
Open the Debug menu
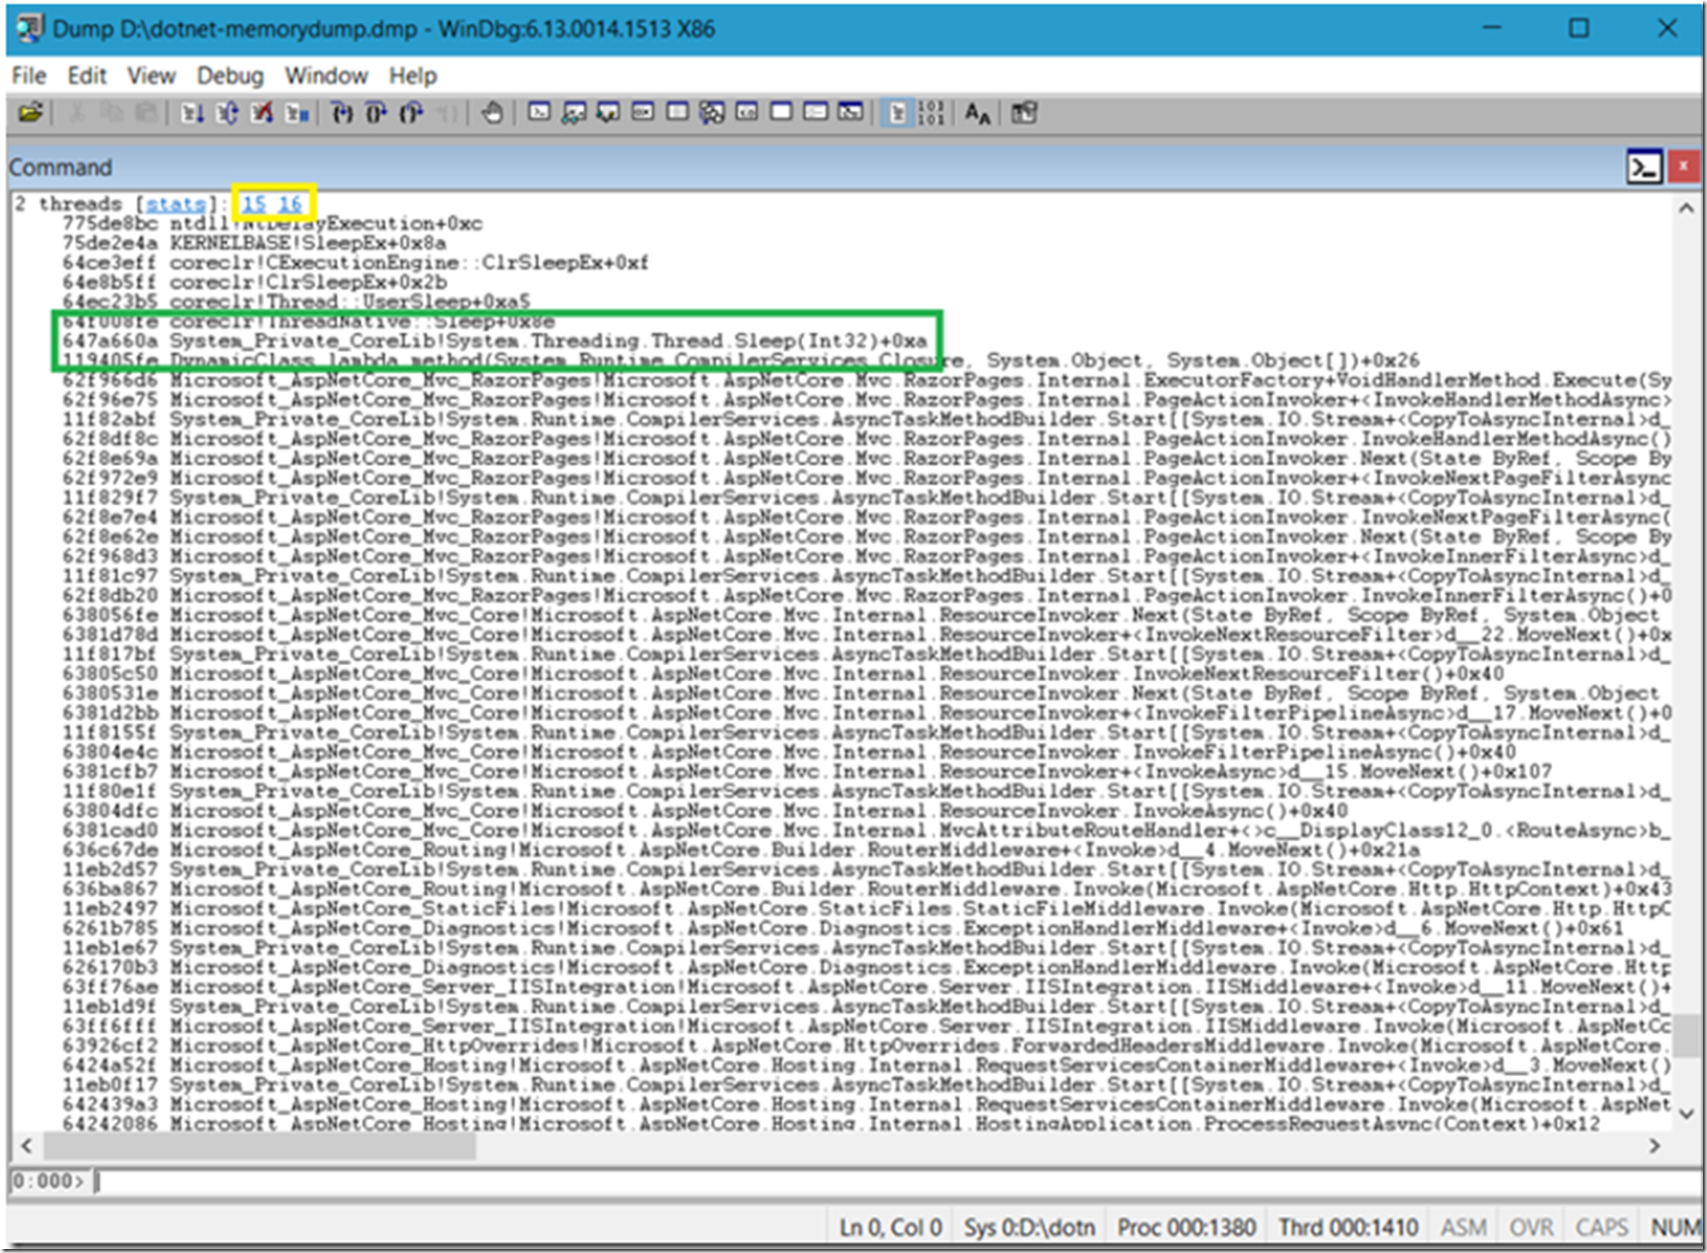[x=229, y=76]
